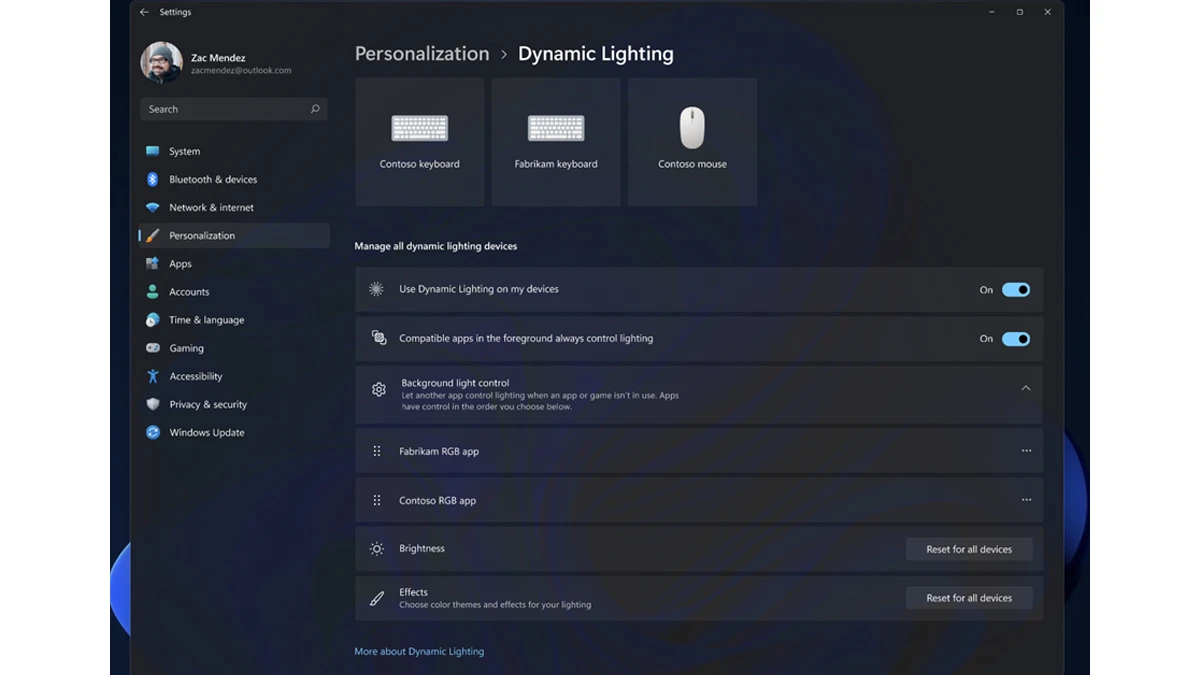Go to Time & language settings
Image resolution: width=1200 pixels, height=675 pixels.
coord(234,320)
